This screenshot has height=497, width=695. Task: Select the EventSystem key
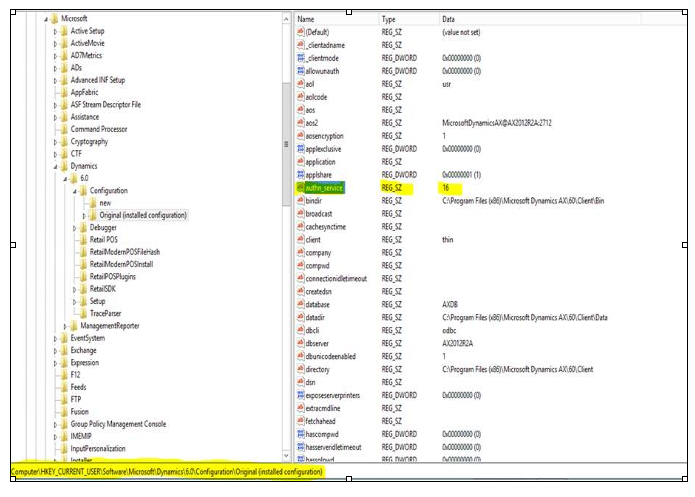click(88, 338)
